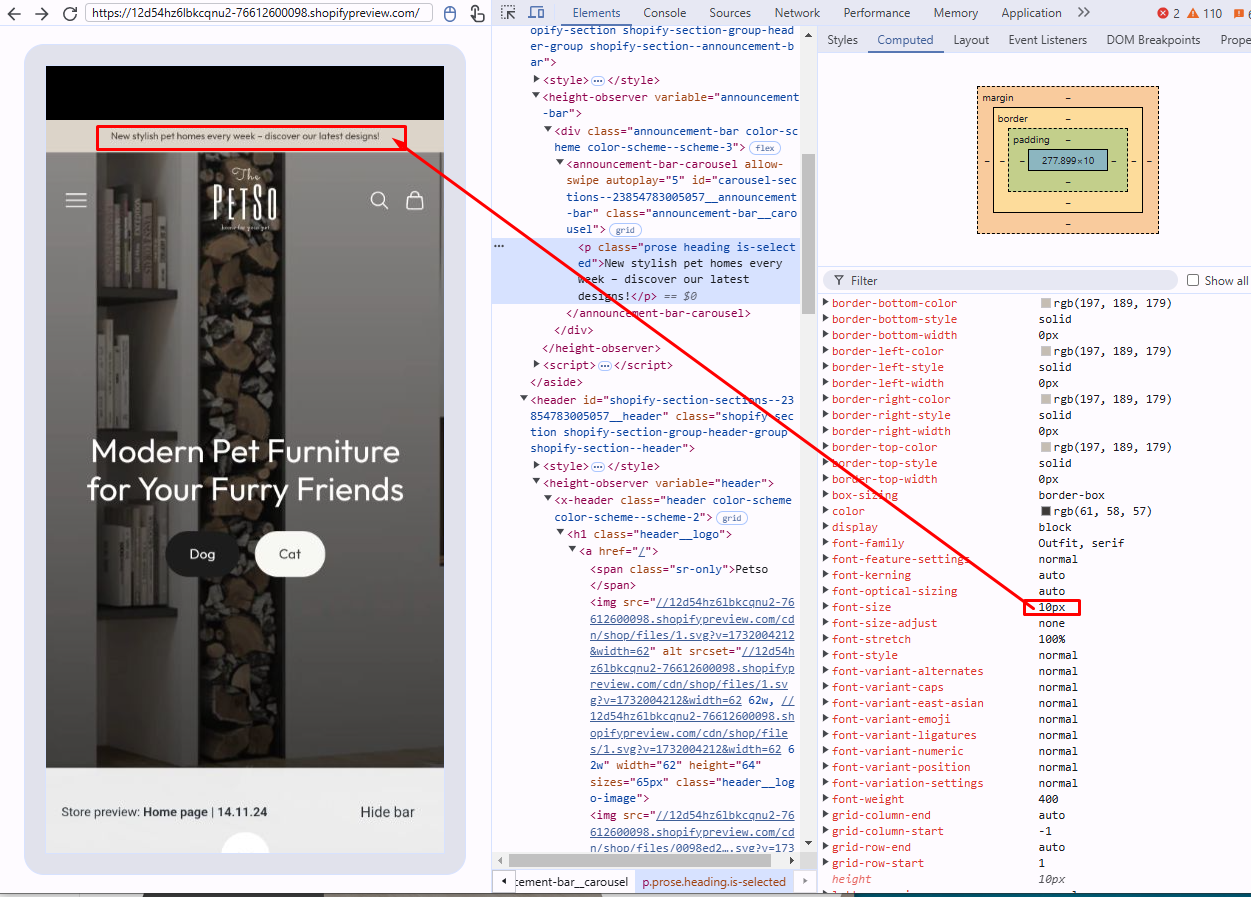1251x897 pixels.
Task: Collapse the header shopify-section node
Action: [524, 400]
